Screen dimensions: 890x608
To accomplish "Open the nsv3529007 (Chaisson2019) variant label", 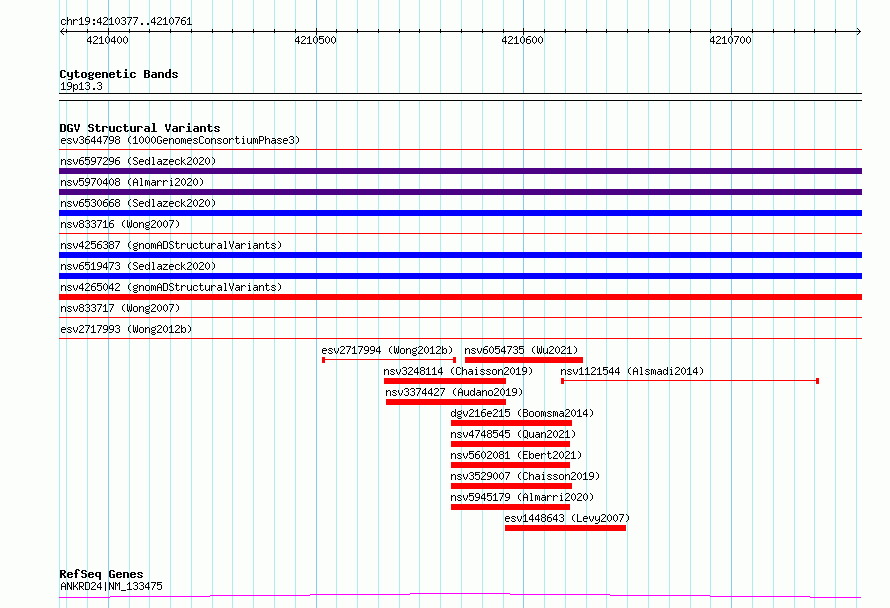I will coord(525,476).
